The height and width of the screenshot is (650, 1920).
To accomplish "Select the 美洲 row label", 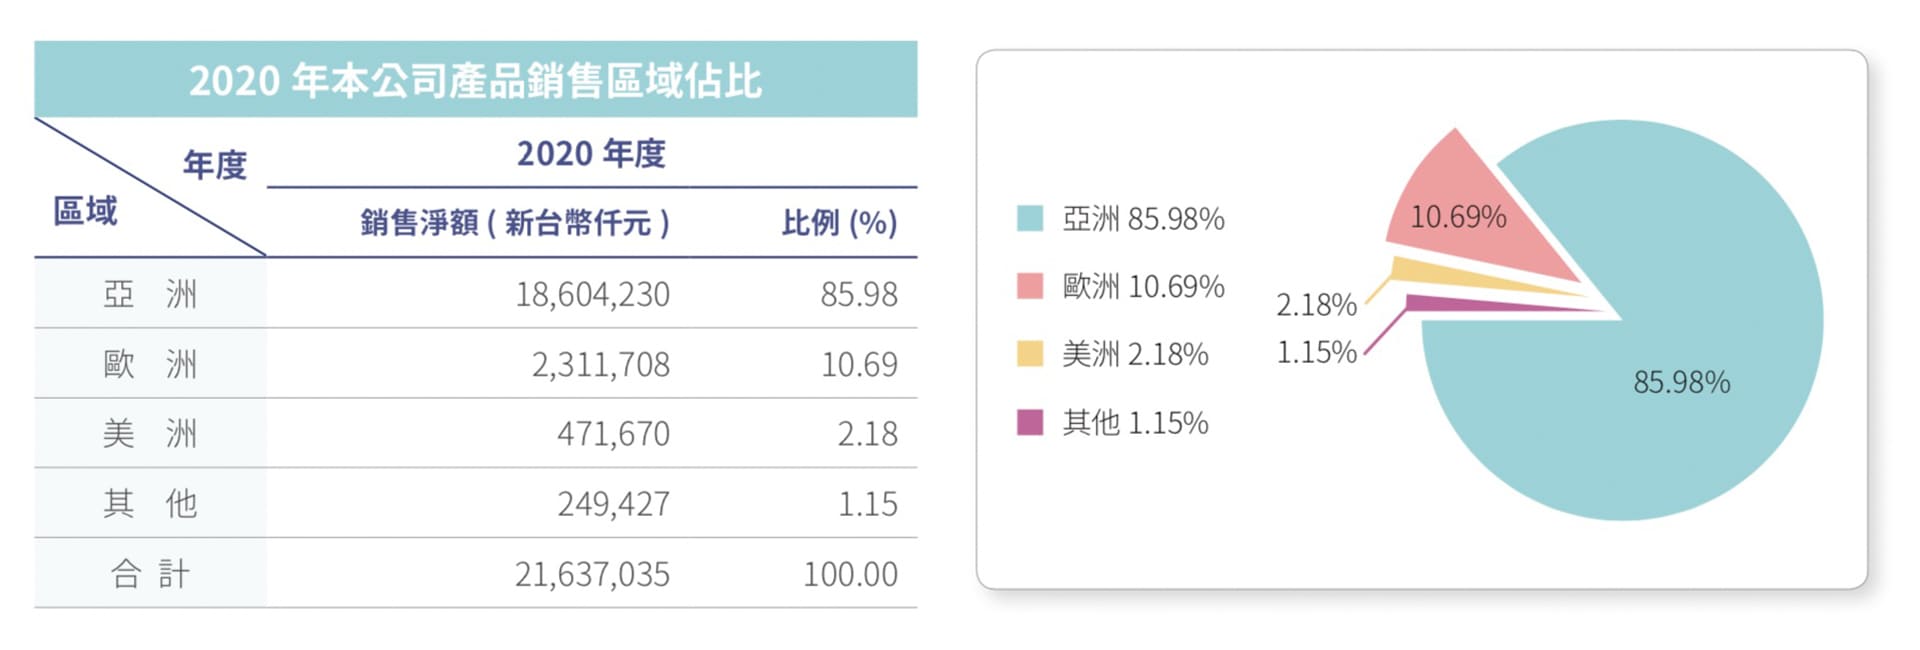I will coord(150,433).
